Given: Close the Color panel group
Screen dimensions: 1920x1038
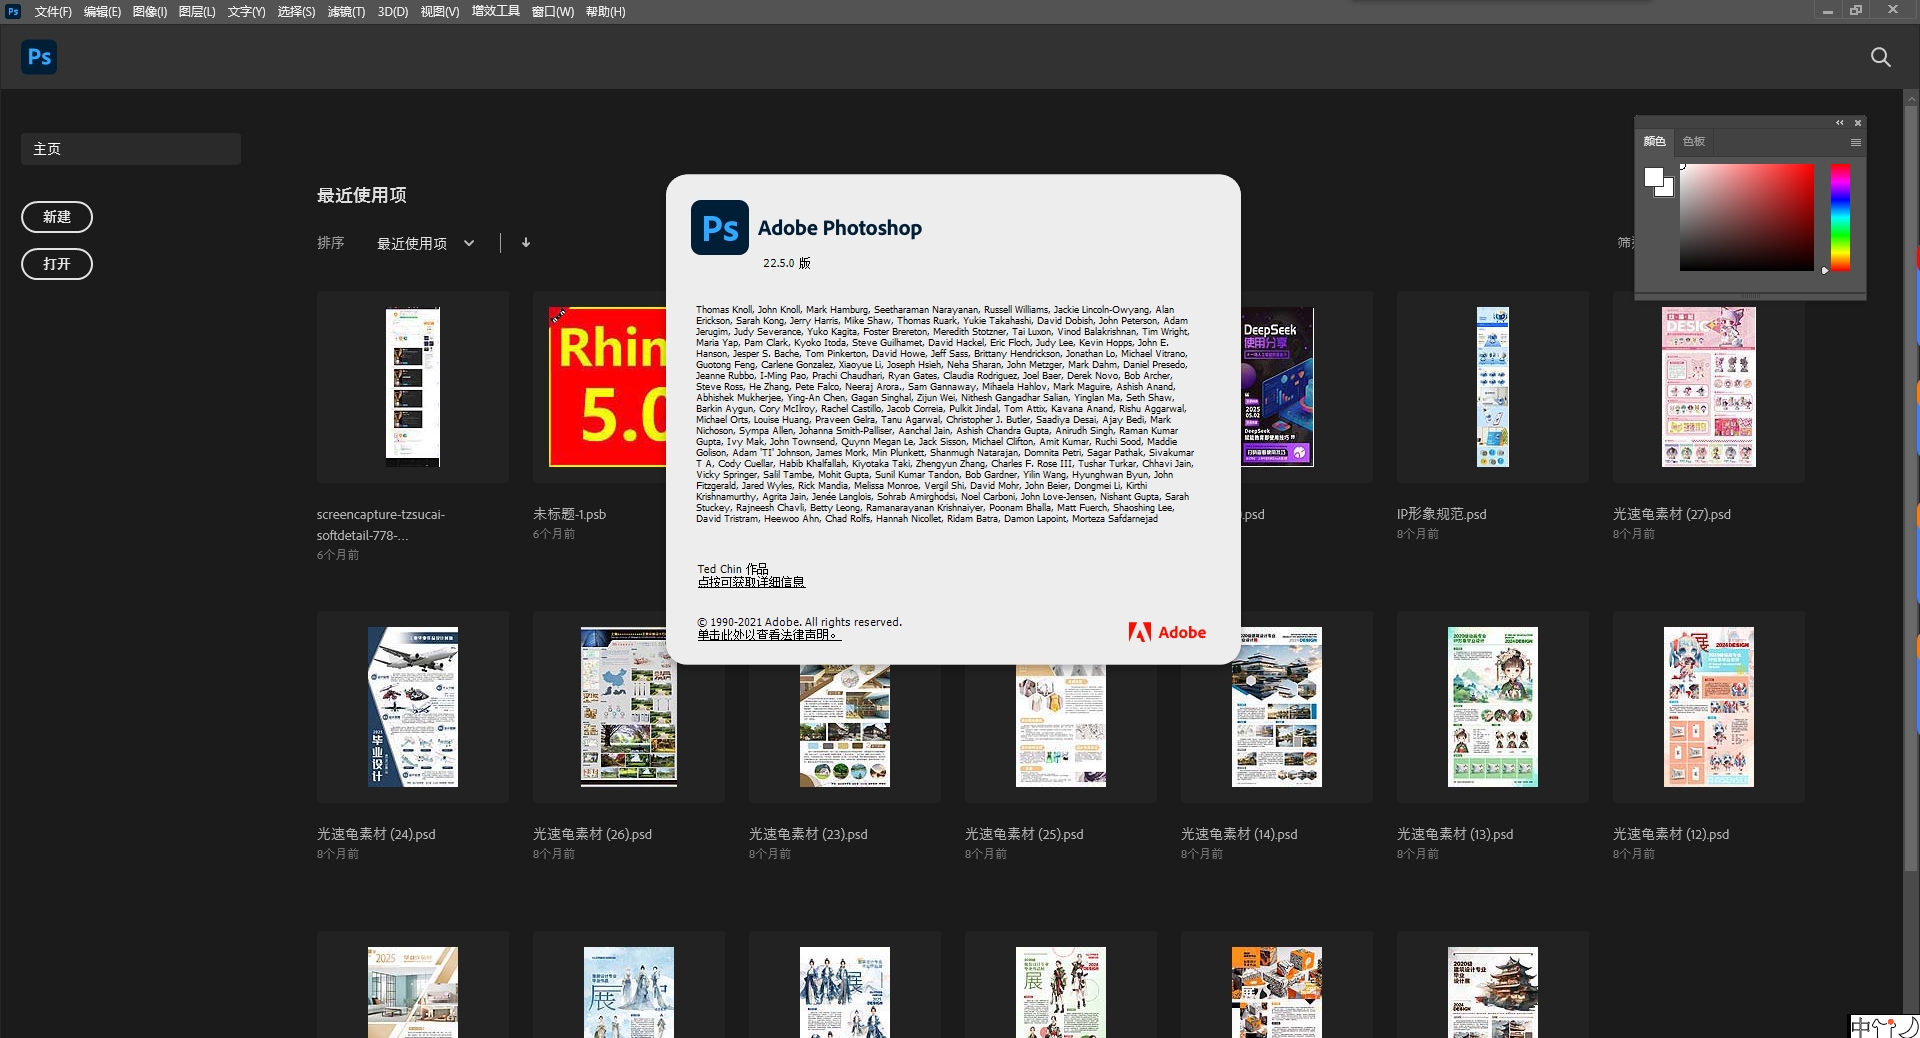Looking at the screenshot, I should click(x=1858, y=122).
